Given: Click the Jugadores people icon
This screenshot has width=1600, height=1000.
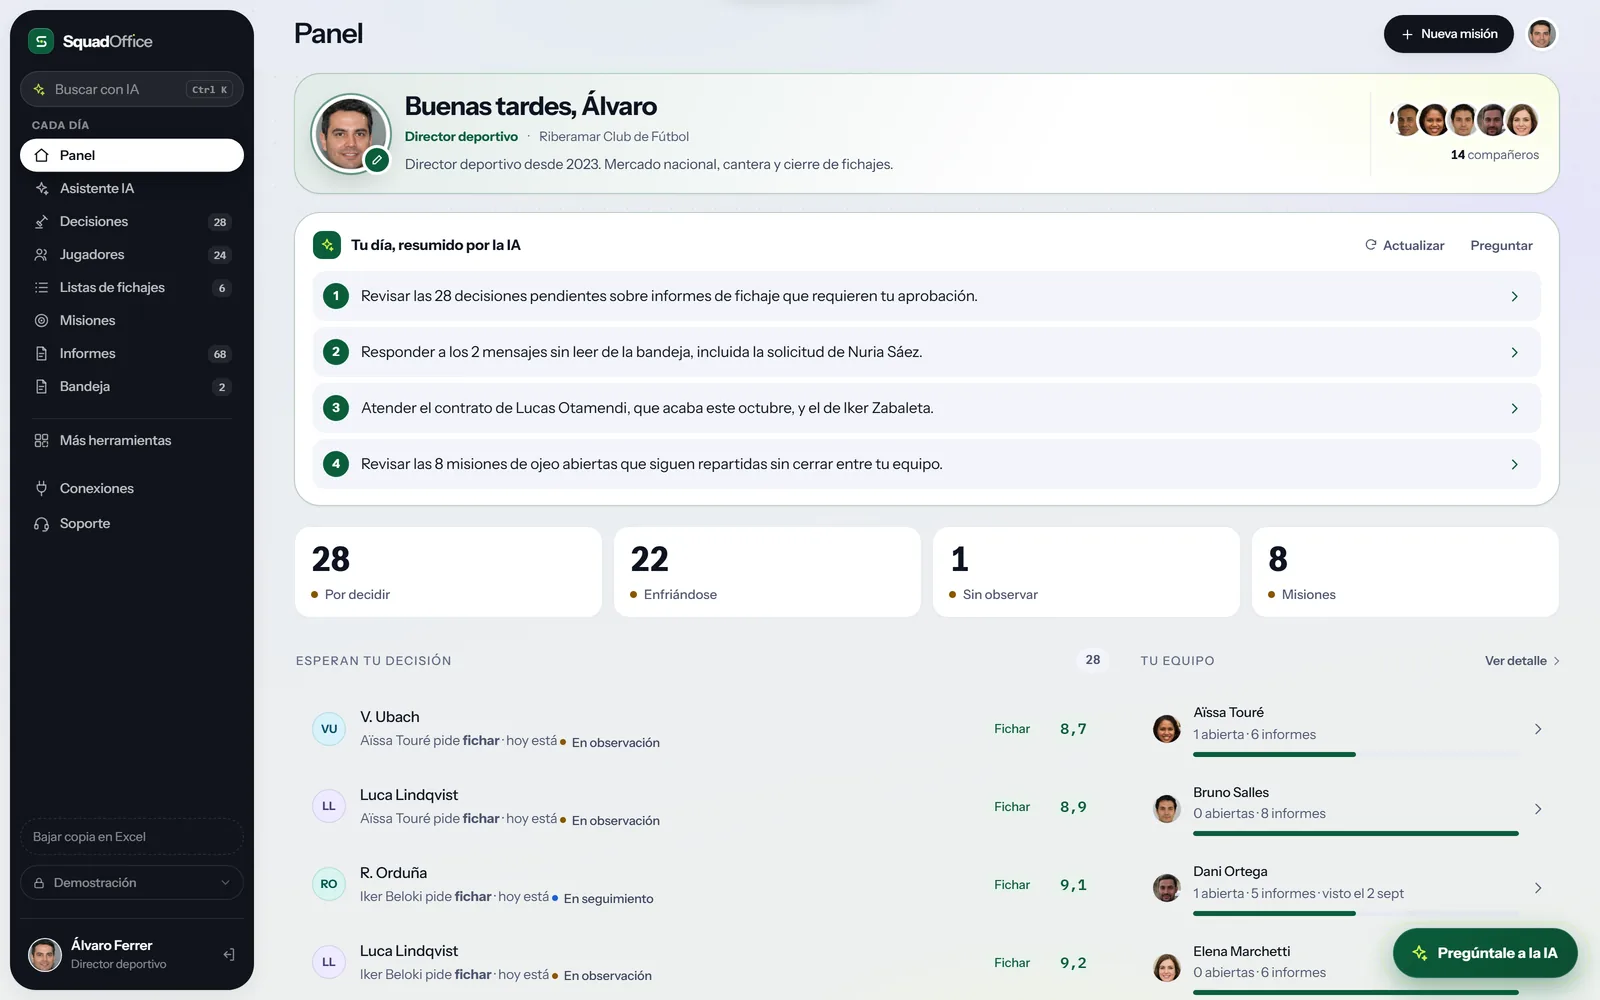Looking at the screenshot, I should pos(41,254).
